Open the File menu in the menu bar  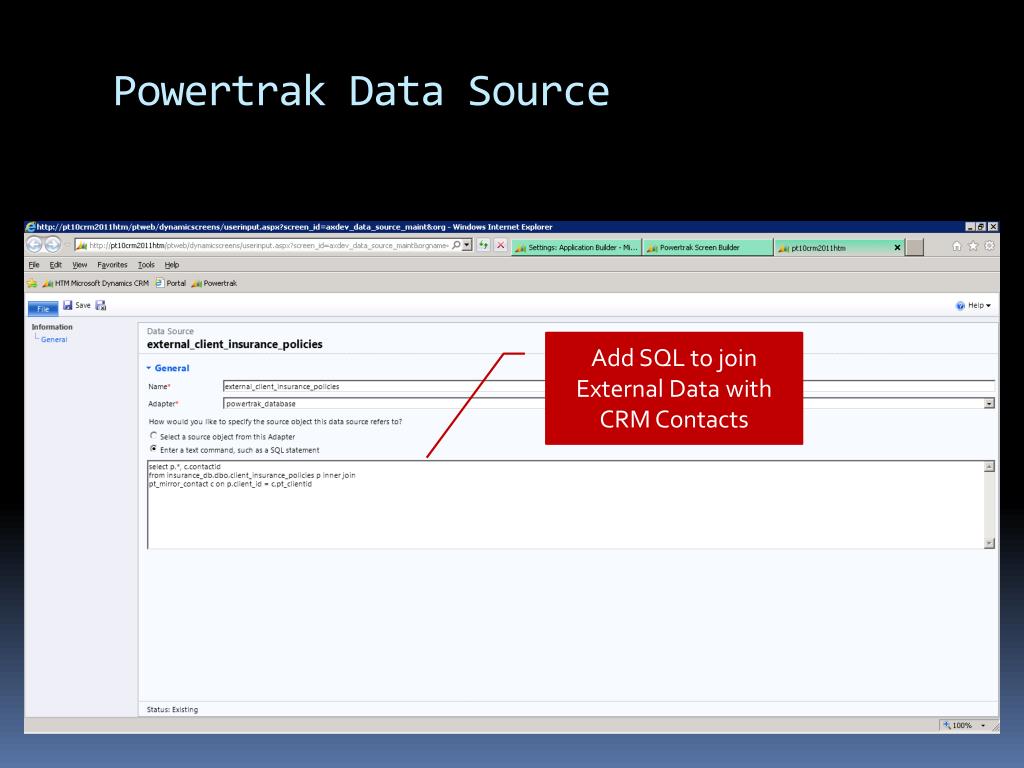pos(34,265)
